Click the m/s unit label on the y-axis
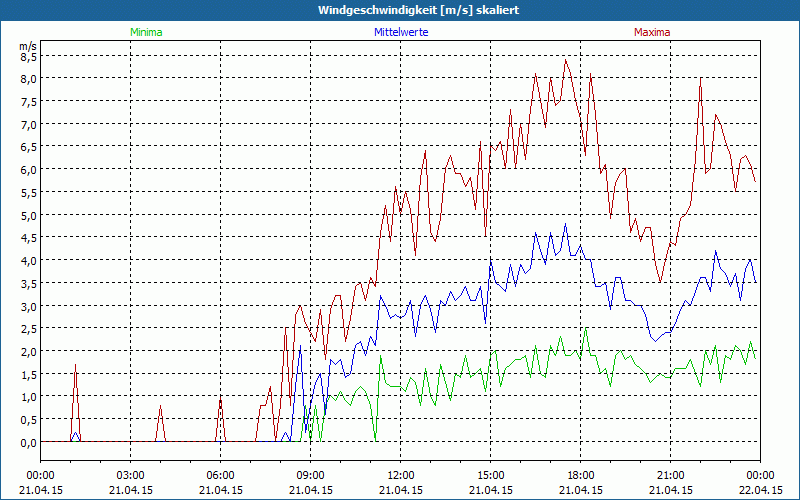 [28, 46]
